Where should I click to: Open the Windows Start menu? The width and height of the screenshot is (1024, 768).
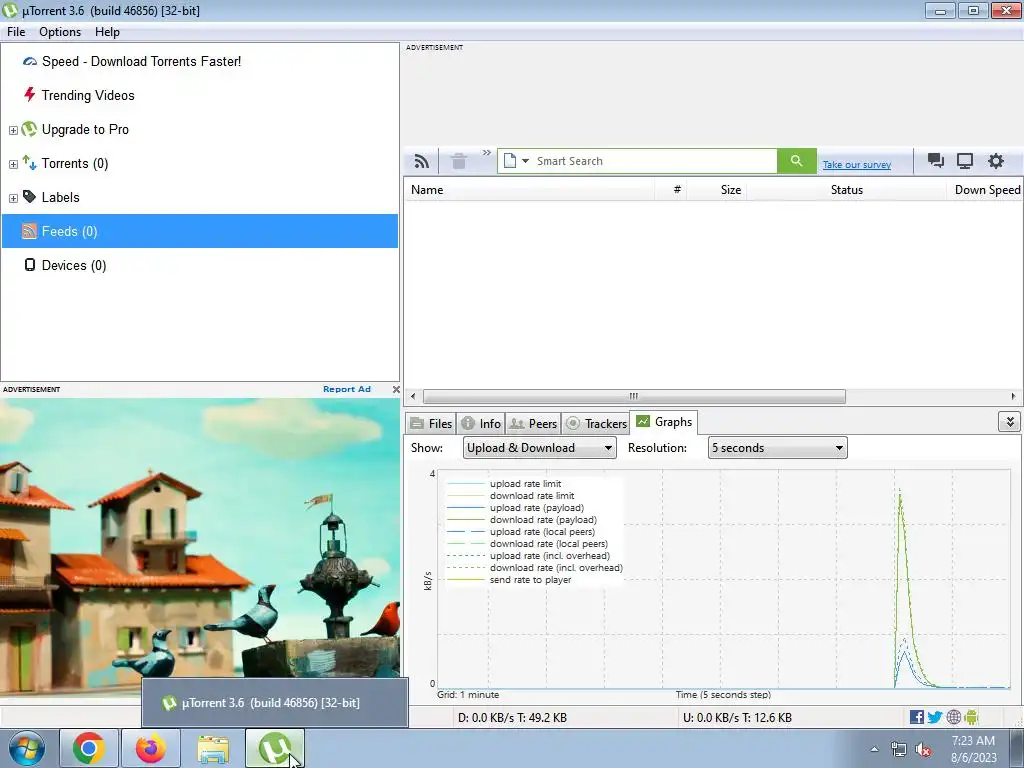coord(27,748)
